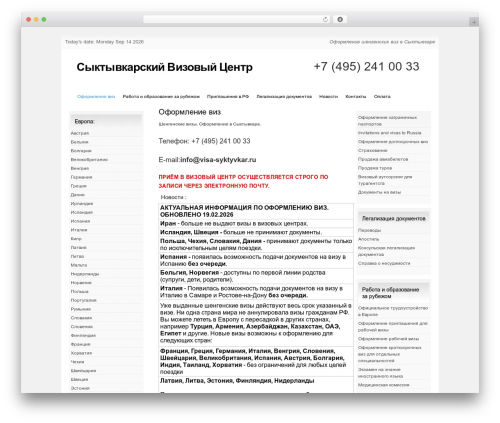Select Польша in the Europe list
Image resolution: width=500 pixels, height=423 pixels.
coord(79,292)
